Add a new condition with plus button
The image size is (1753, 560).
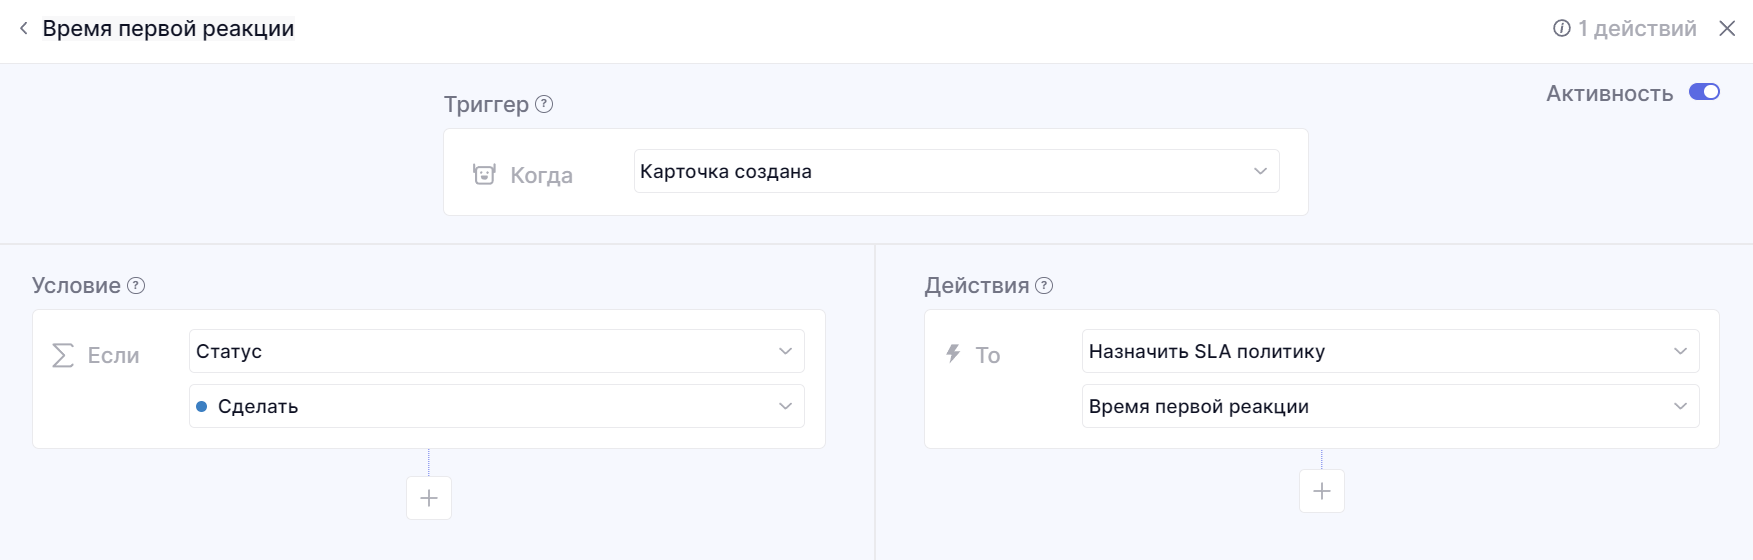coord(429,498)
